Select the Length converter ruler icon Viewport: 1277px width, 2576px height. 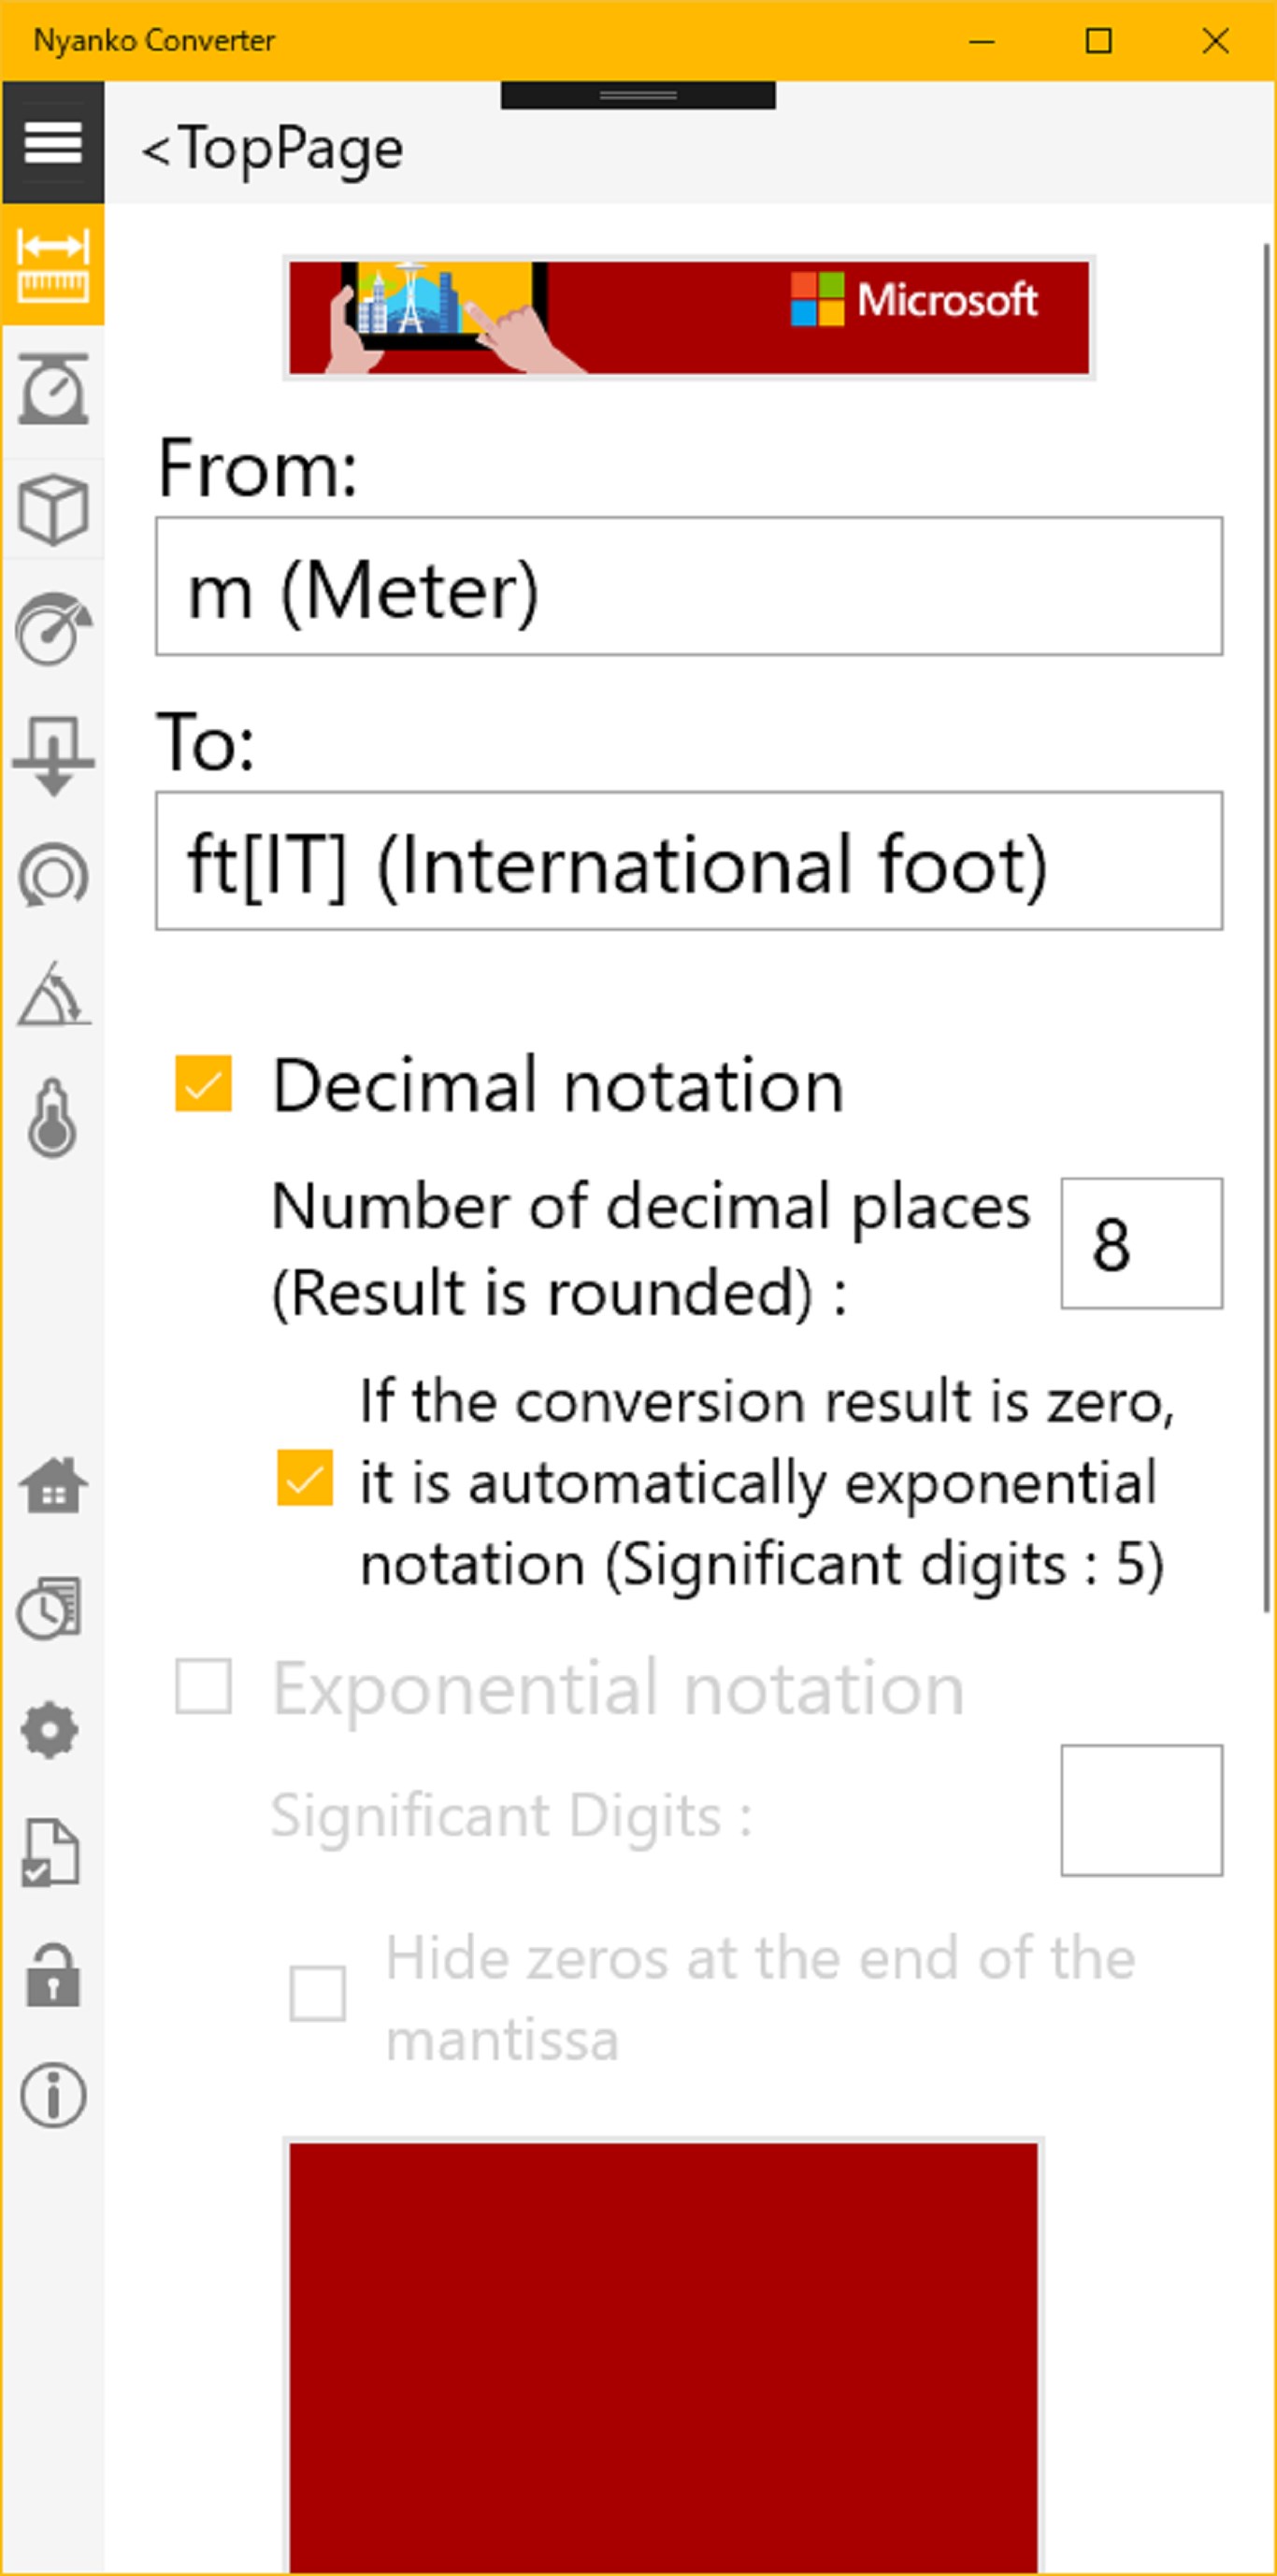pos(52,265)
